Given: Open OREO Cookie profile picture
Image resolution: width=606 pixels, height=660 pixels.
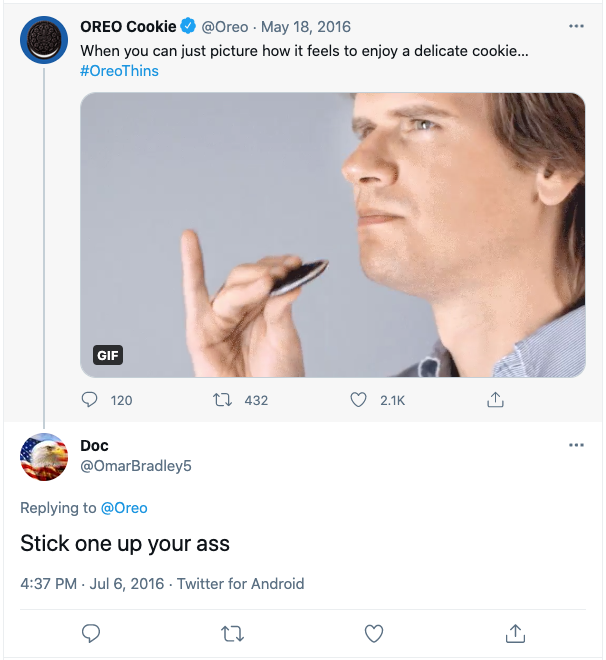Looking at the screenshot, I should click(44, 40).
